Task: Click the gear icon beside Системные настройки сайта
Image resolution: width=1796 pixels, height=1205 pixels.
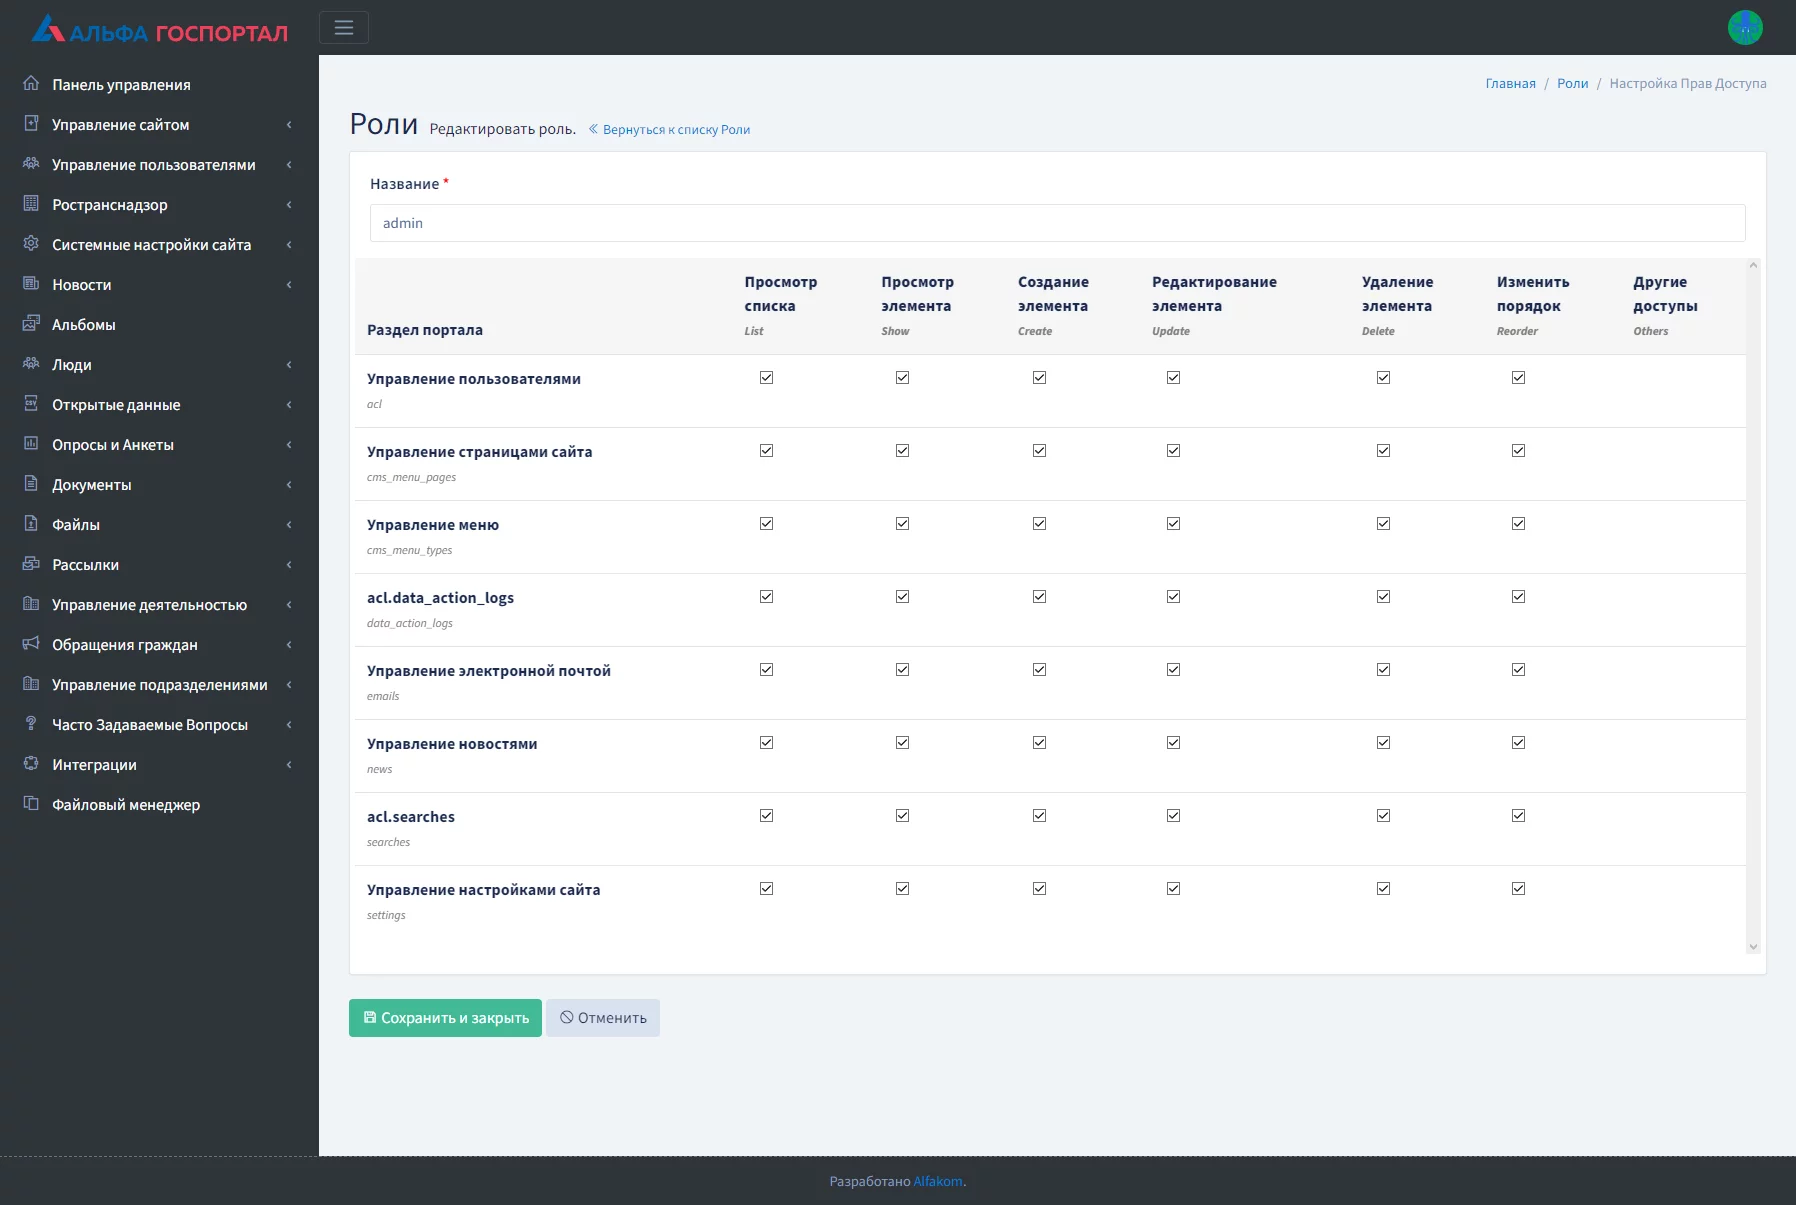Action: tap(31, 244)
